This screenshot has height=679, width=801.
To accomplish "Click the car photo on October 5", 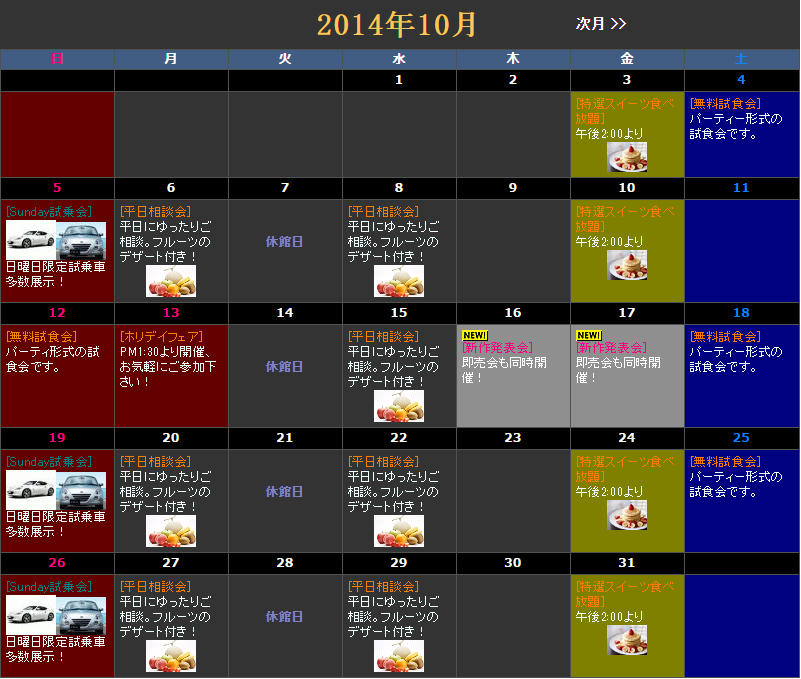I will [56, 240].
